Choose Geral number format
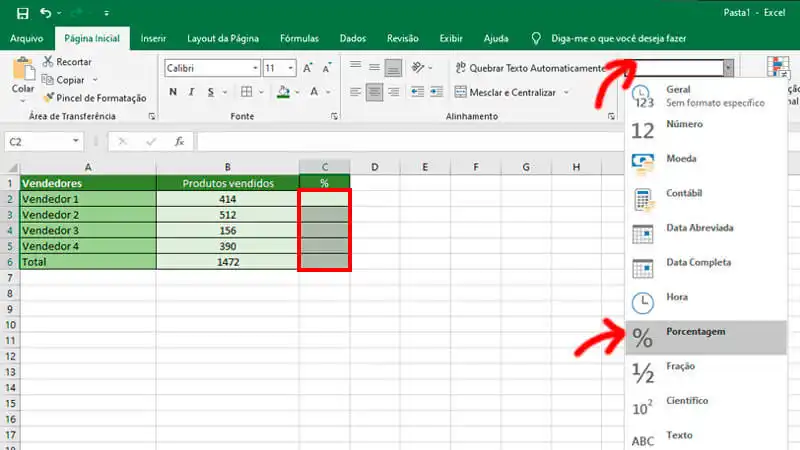This screenshot has width=800, height=450. (706, 96)
